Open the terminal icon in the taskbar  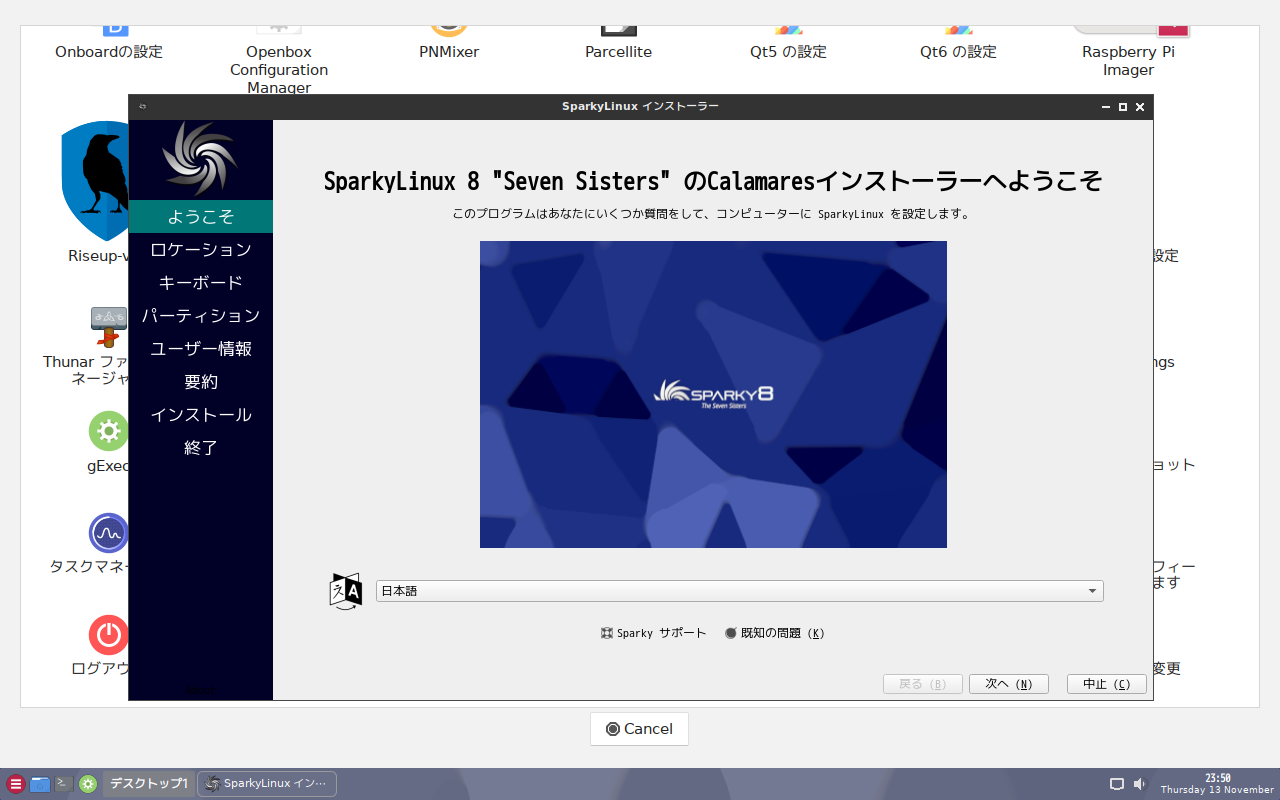(63, 784)
